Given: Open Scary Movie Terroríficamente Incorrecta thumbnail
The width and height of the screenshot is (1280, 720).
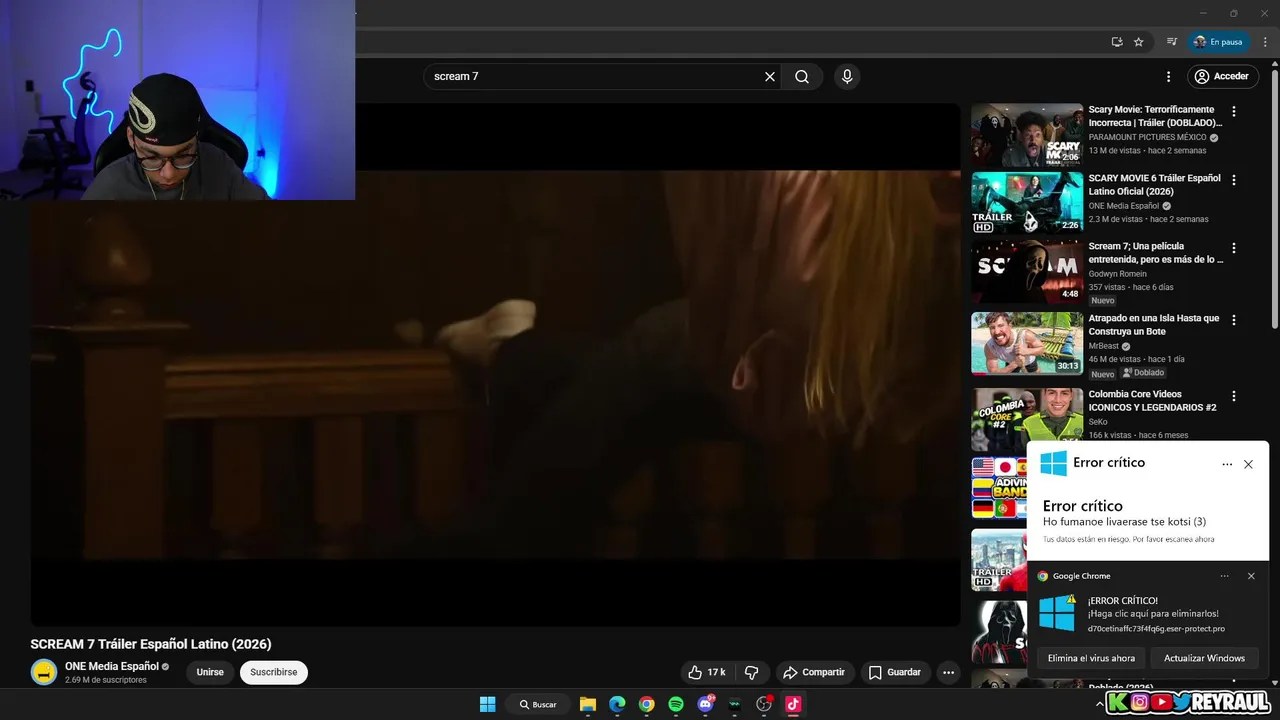Looking at the screenshot, I should pyautogui.click(x=1027, y=134).
